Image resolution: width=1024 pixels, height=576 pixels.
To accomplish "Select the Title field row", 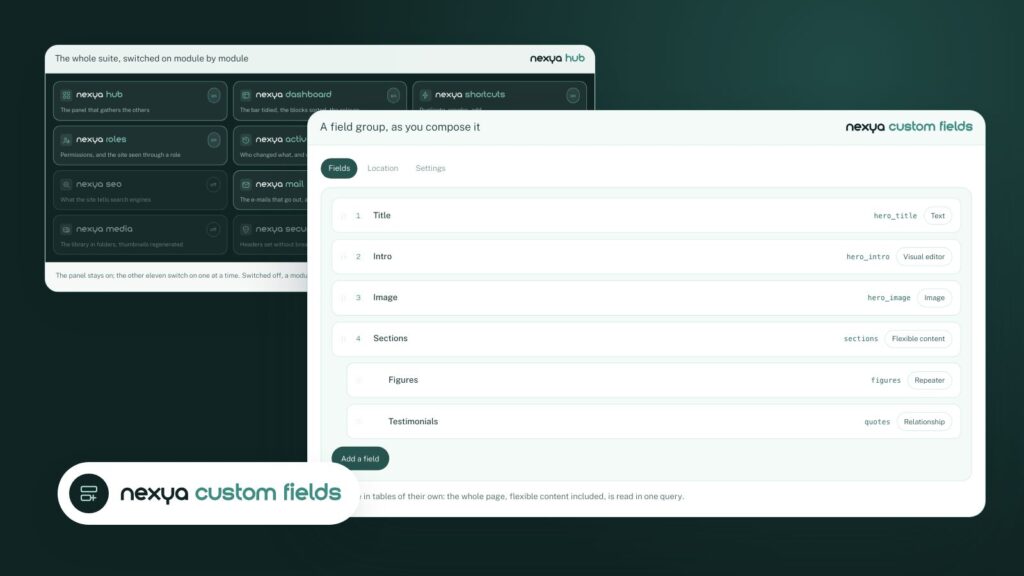I will (x=646, y=216).
